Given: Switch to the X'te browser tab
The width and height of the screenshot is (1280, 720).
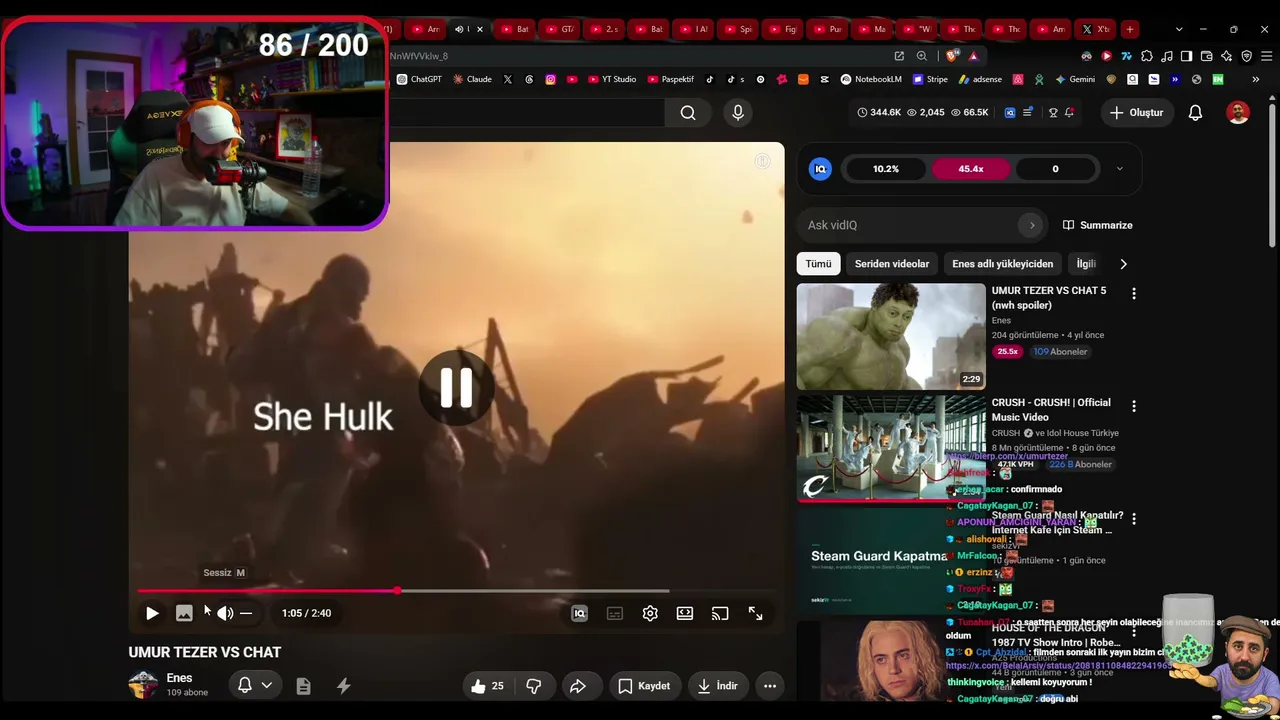Looking at the screenshot, I should [1096, 29].
